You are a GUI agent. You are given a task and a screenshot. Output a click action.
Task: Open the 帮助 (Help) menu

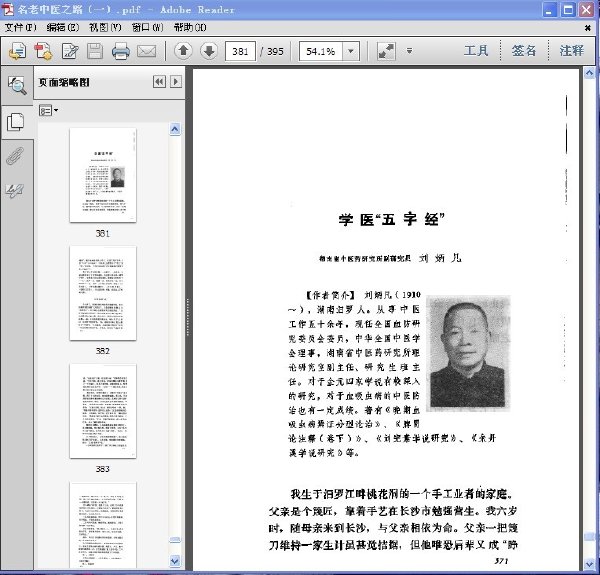[190, 28]
